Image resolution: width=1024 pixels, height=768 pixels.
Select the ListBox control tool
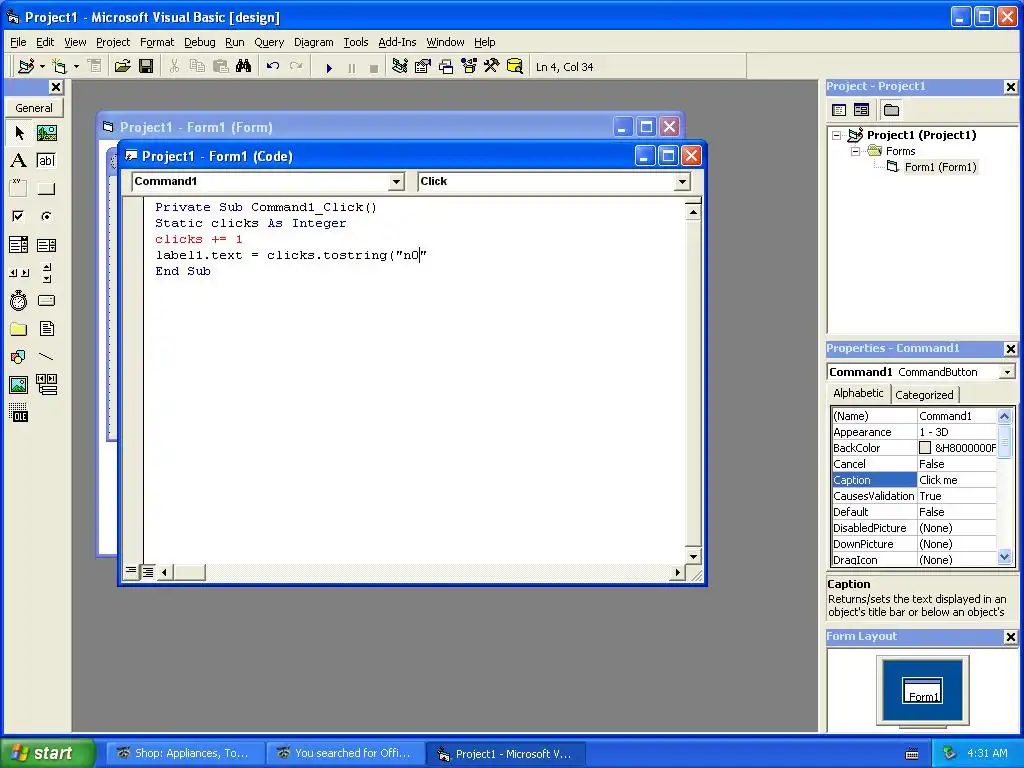click(x=46, y=245)
